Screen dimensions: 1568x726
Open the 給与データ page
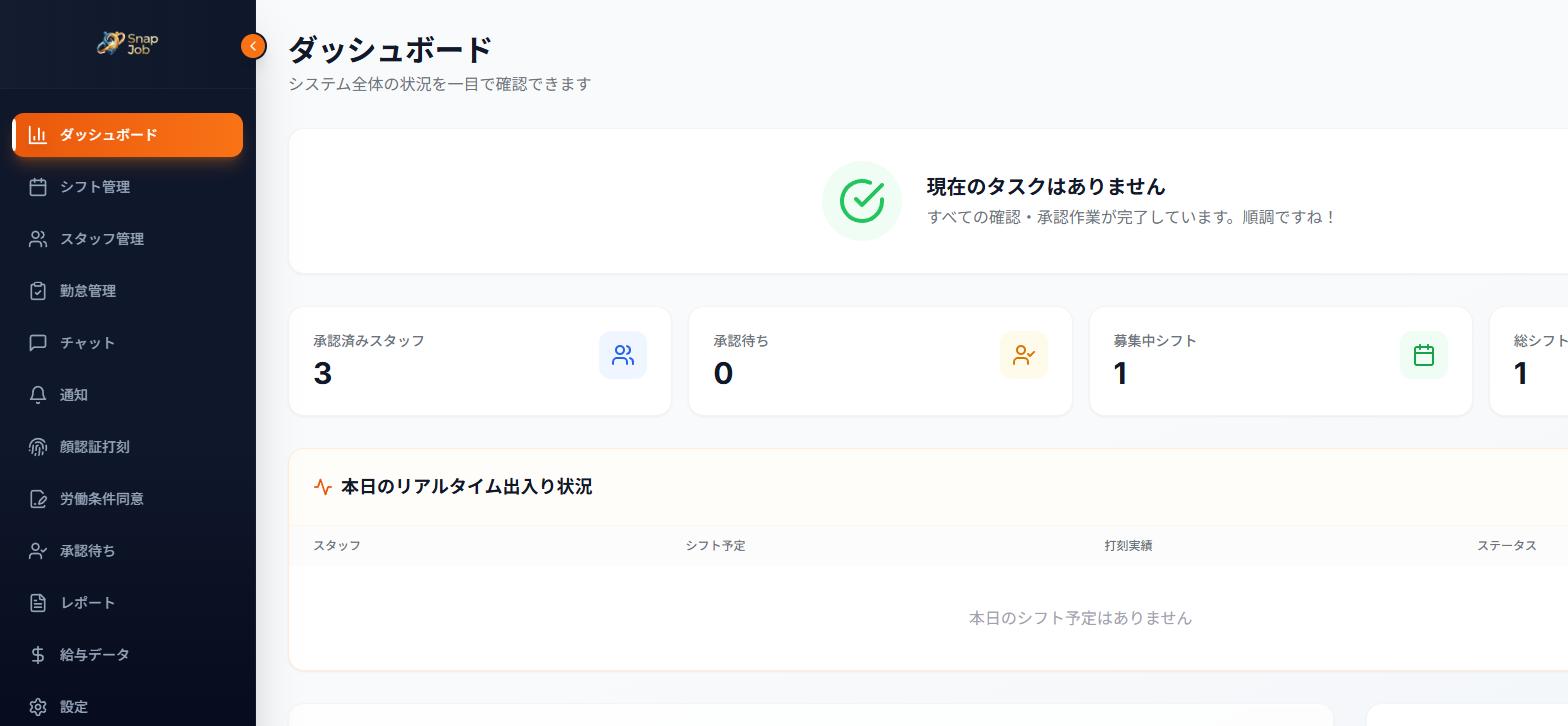(x=127, y=655)
